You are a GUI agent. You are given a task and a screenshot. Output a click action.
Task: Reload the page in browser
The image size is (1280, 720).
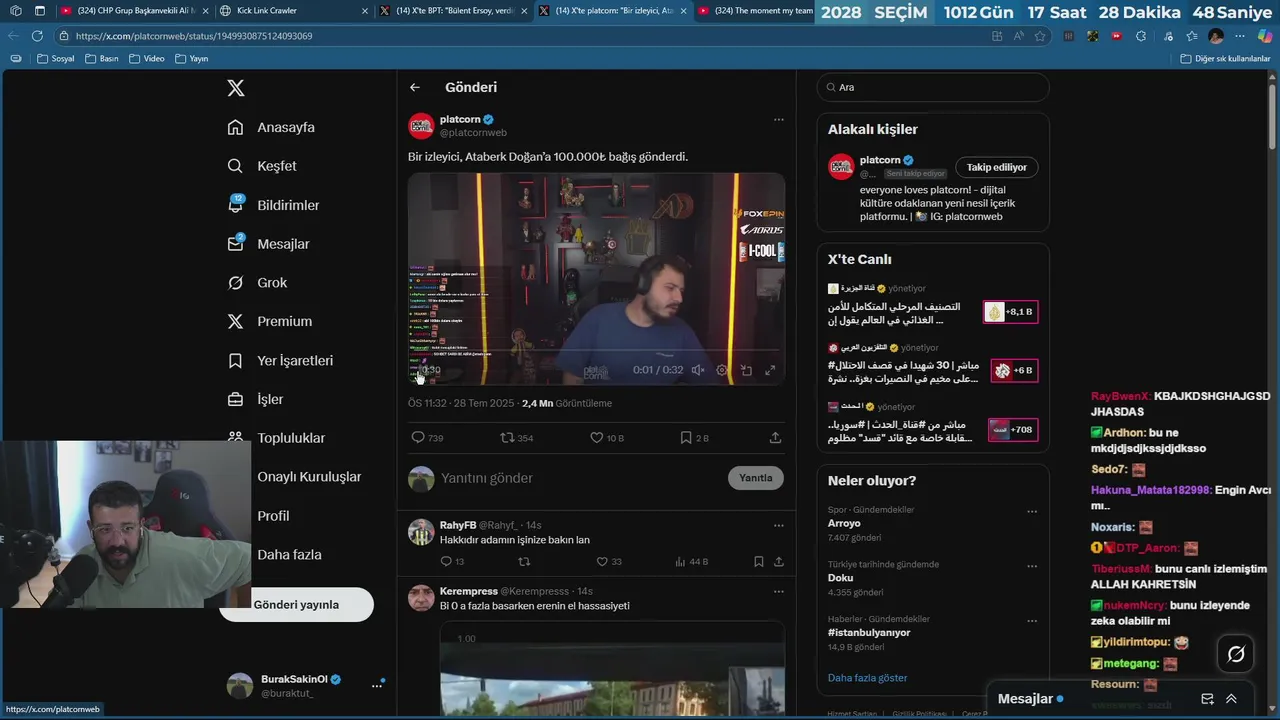(37, 35)
